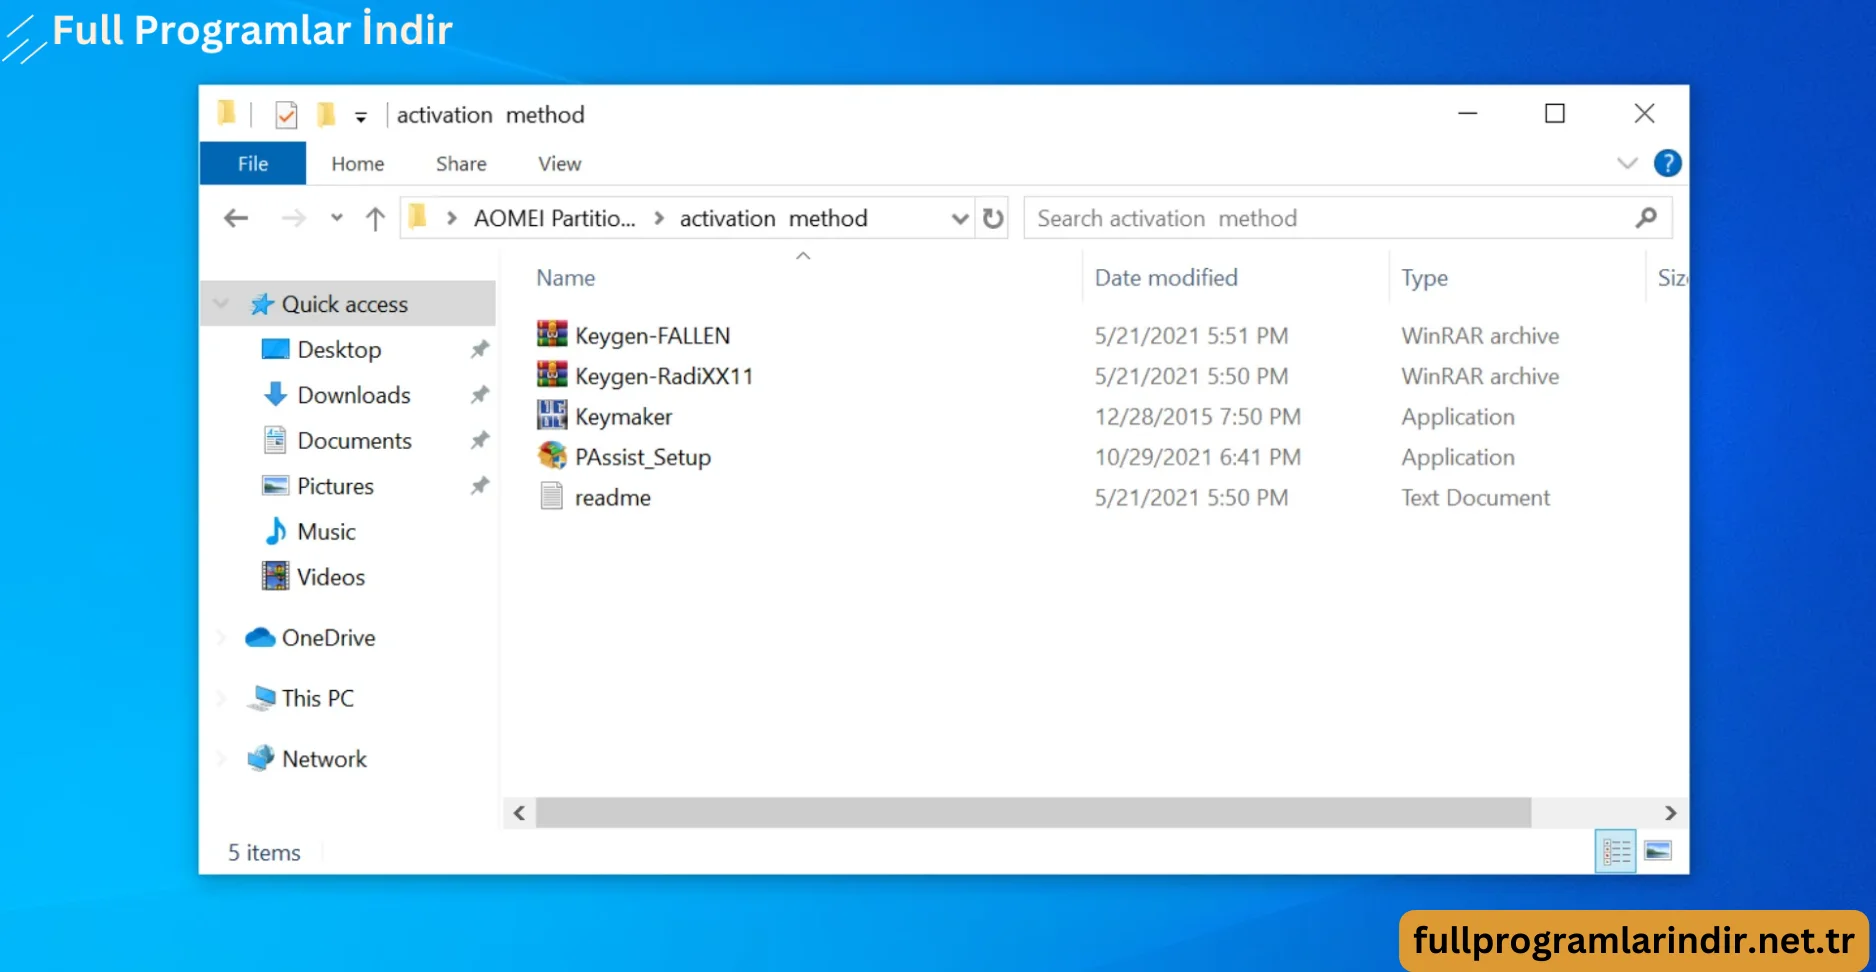The image size is (1876, 972).
Task: Click the pin icon next to Documents
Action: coord(480,440)
